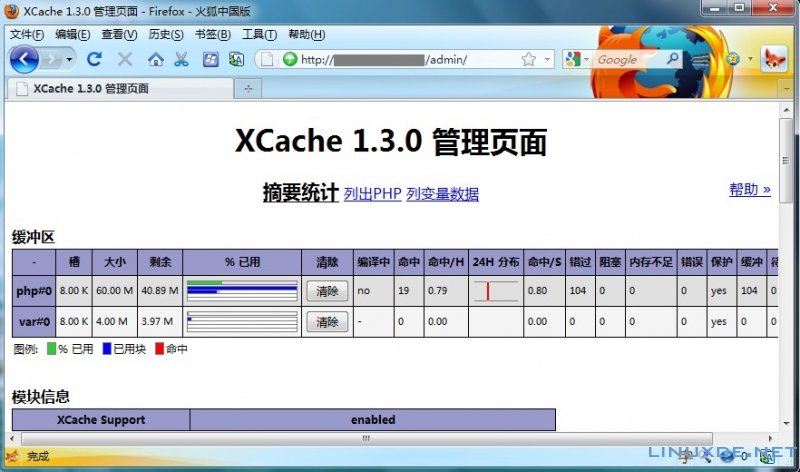Select the XCache 1.3.0 管理页面 tab
This screenshot has height=472, width=800.
(120, 88)
